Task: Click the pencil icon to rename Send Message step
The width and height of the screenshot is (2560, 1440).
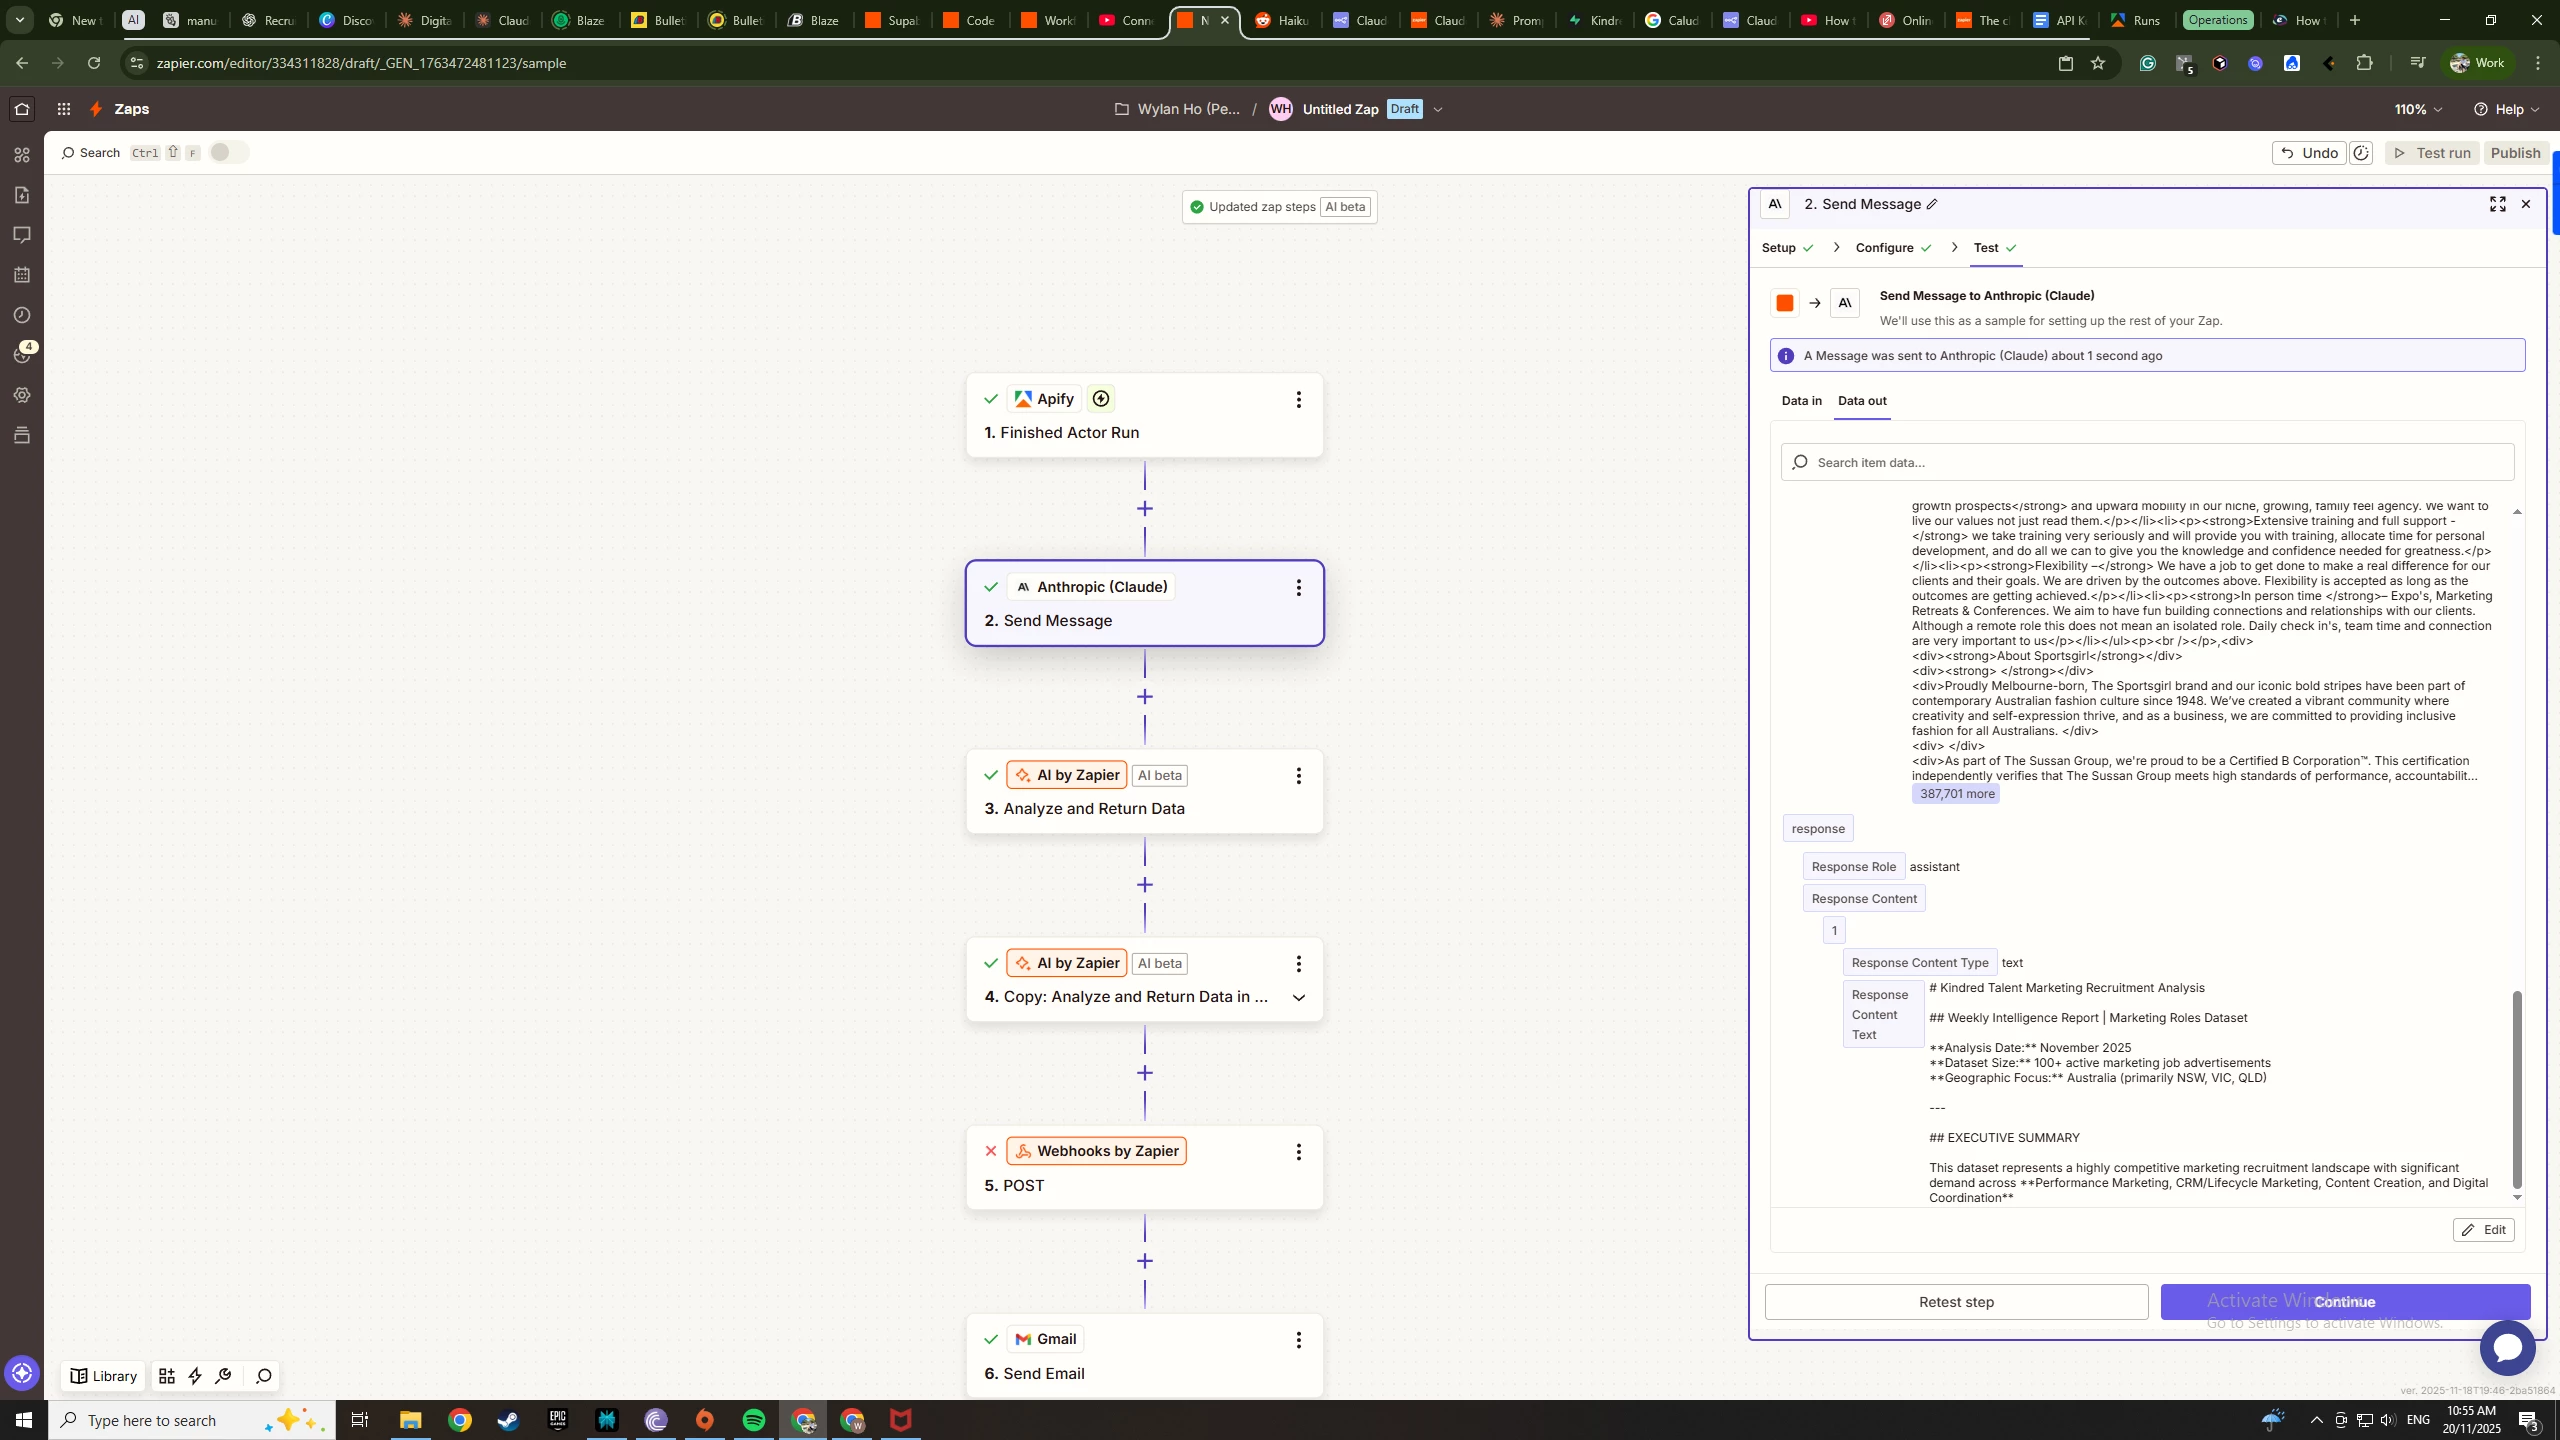Action: click(1932, 204)
